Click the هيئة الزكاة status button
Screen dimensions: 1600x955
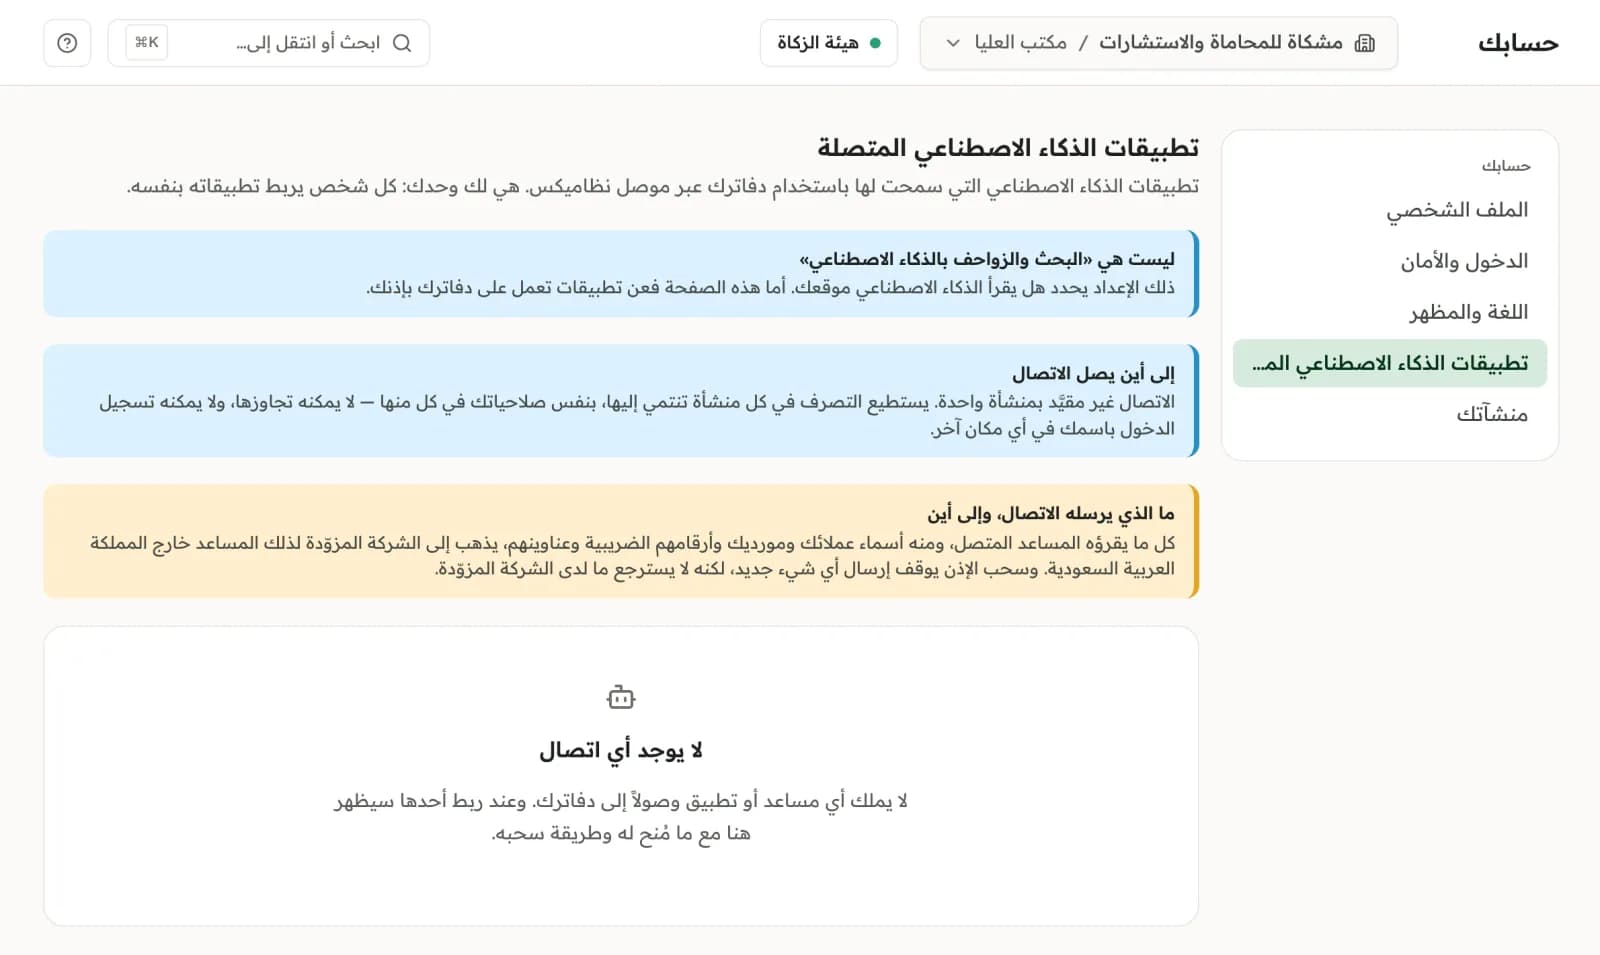click(x=829, y=43)
